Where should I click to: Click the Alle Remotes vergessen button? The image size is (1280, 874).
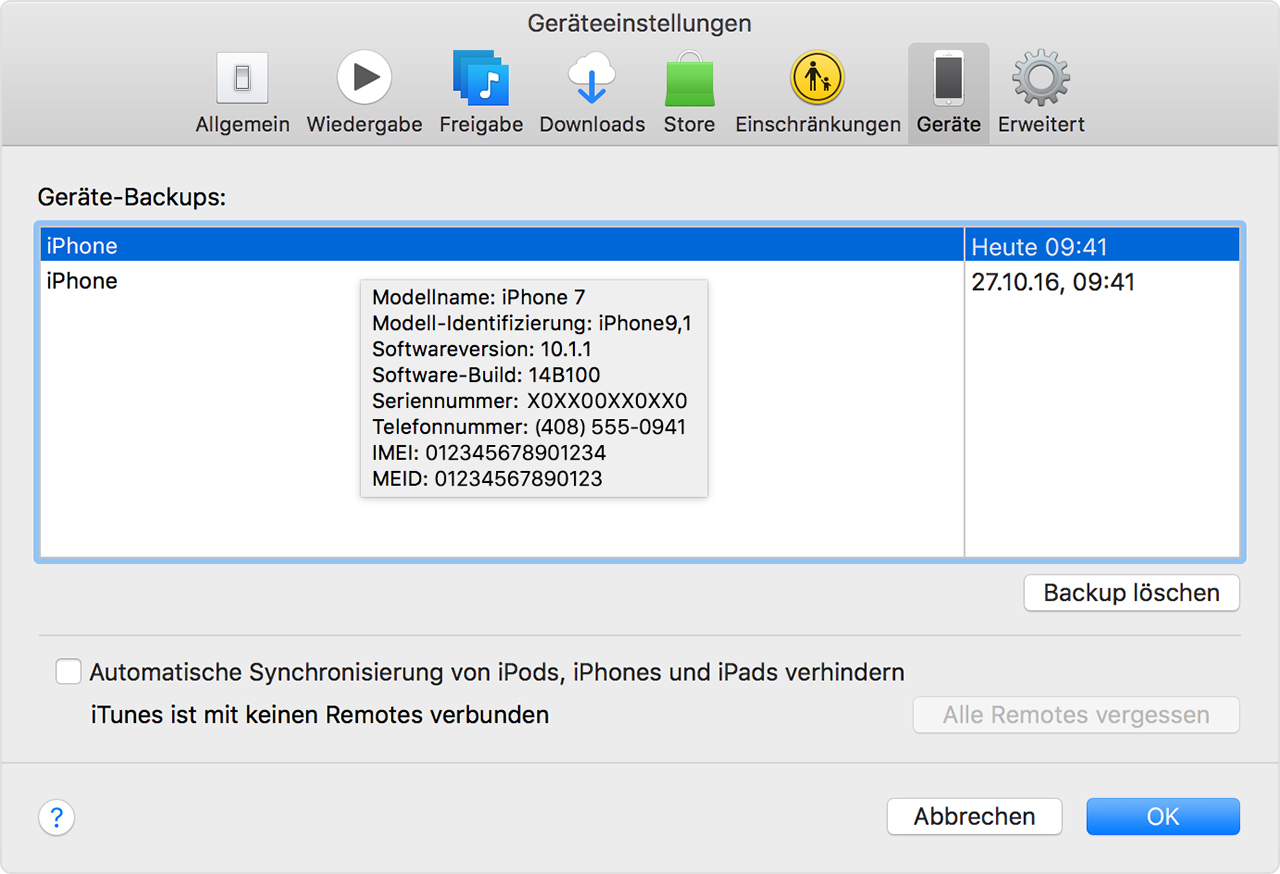click(1076, 715)
